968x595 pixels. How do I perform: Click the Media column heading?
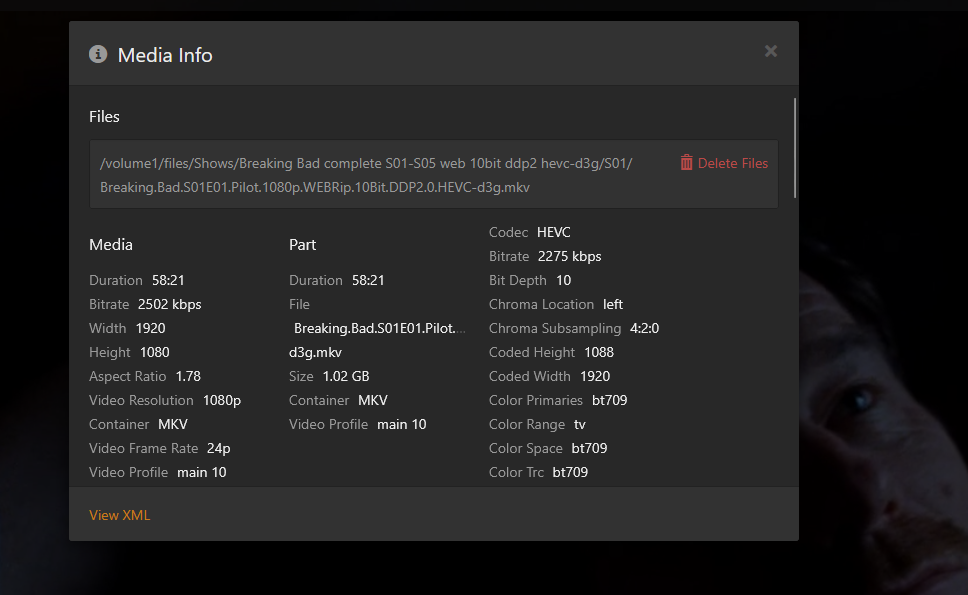point(111,244)
